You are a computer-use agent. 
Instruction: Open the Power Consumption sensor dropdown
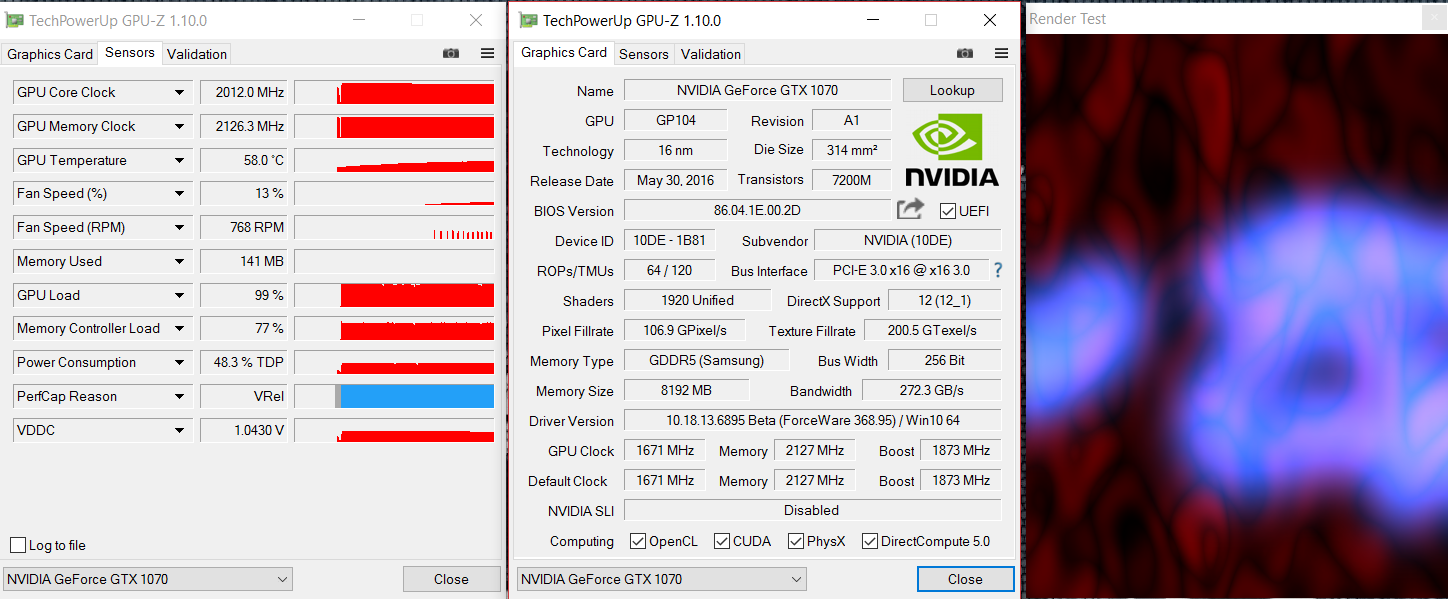tap(180, 362)
